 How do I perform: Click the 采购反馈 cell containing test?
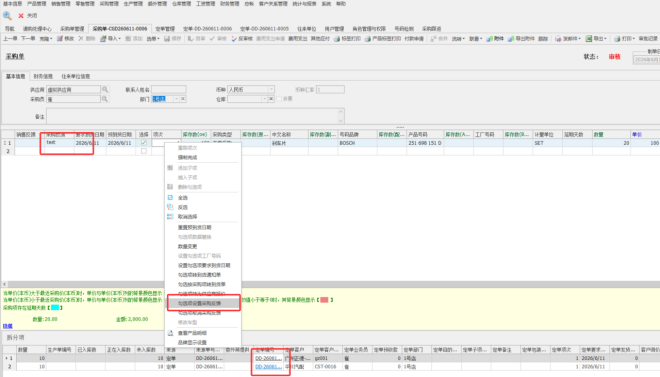pyautogui.click(x=59, y=143)
